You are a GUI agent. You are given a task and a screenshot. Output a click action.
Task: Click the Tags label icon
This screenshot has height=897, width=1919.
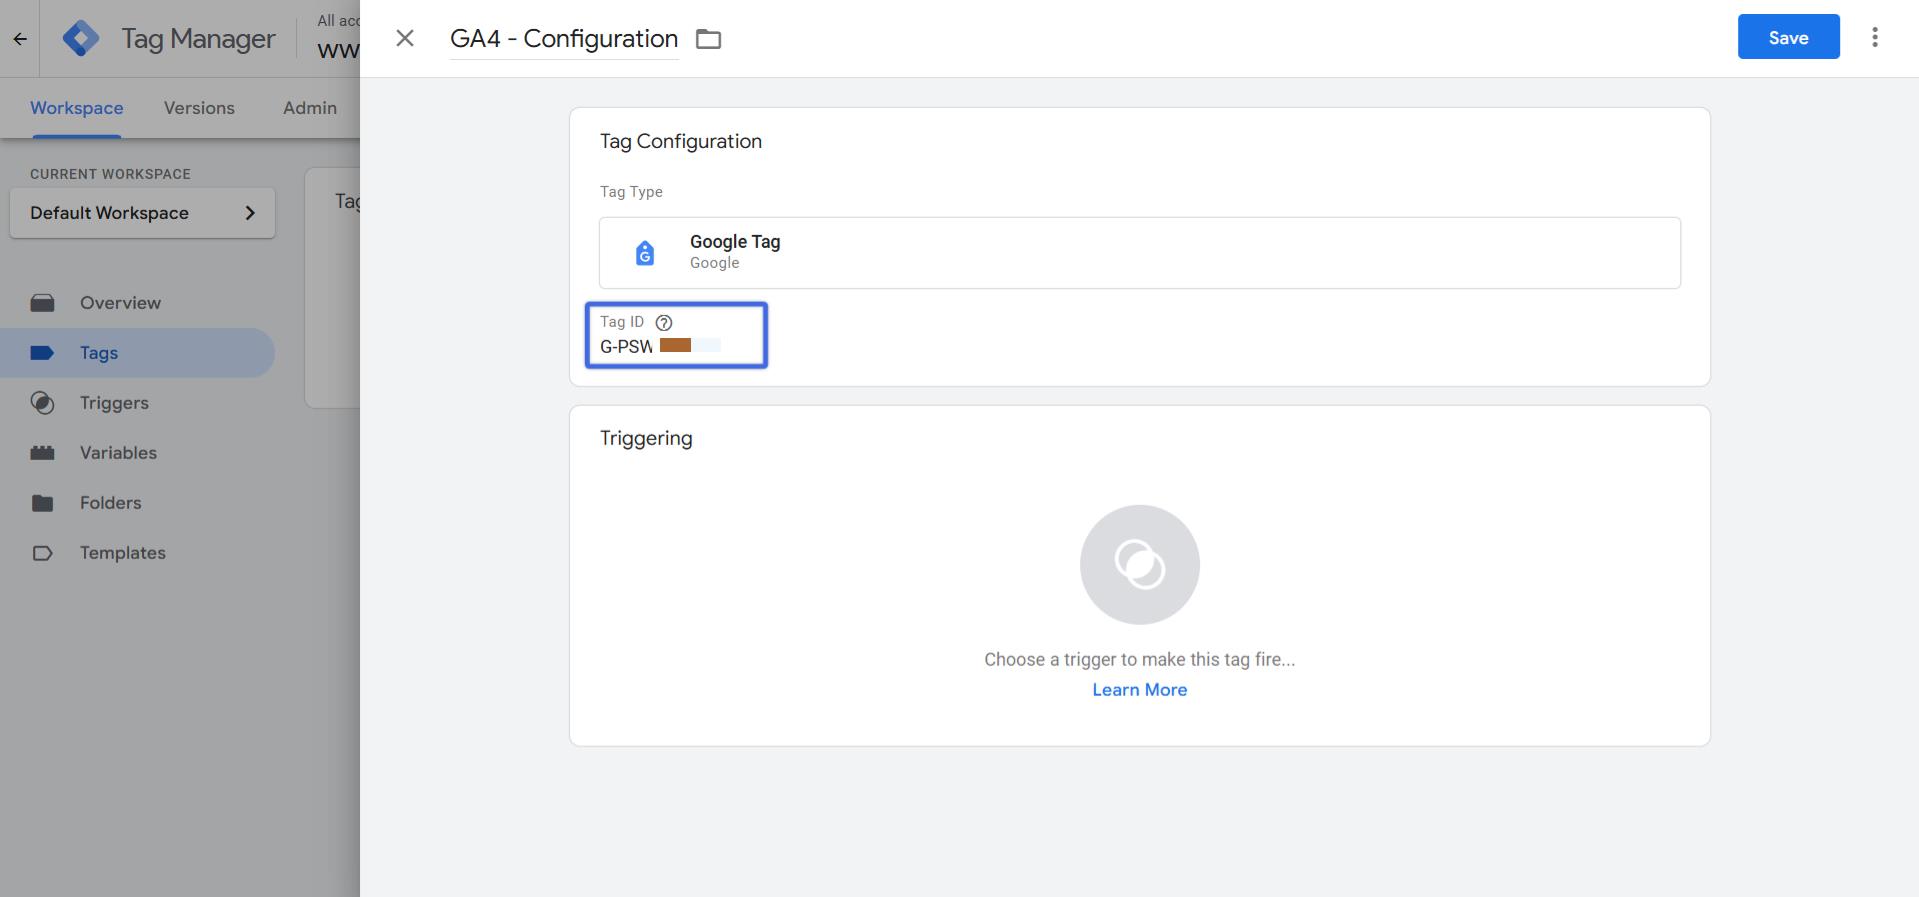(x=42, y=353)
